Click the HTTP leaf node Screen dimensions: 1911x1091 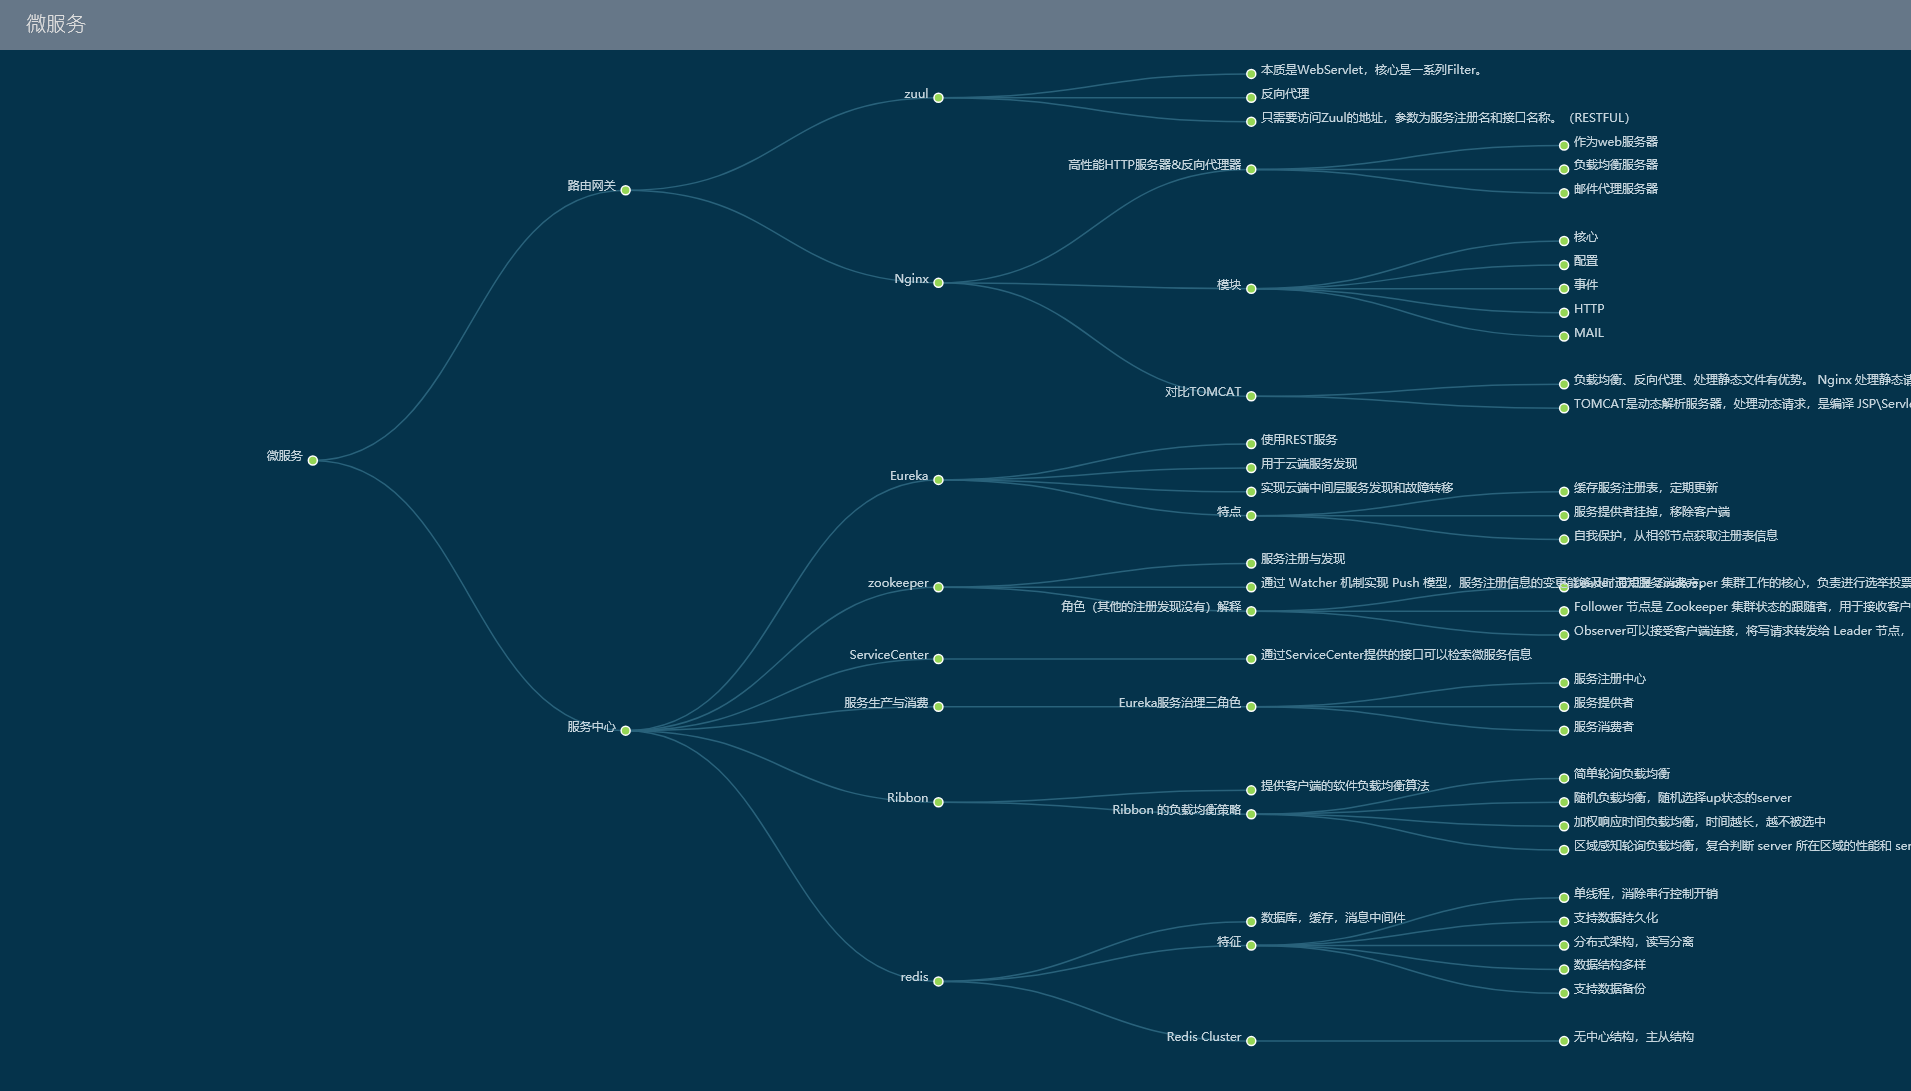(x=1564, y=312)
